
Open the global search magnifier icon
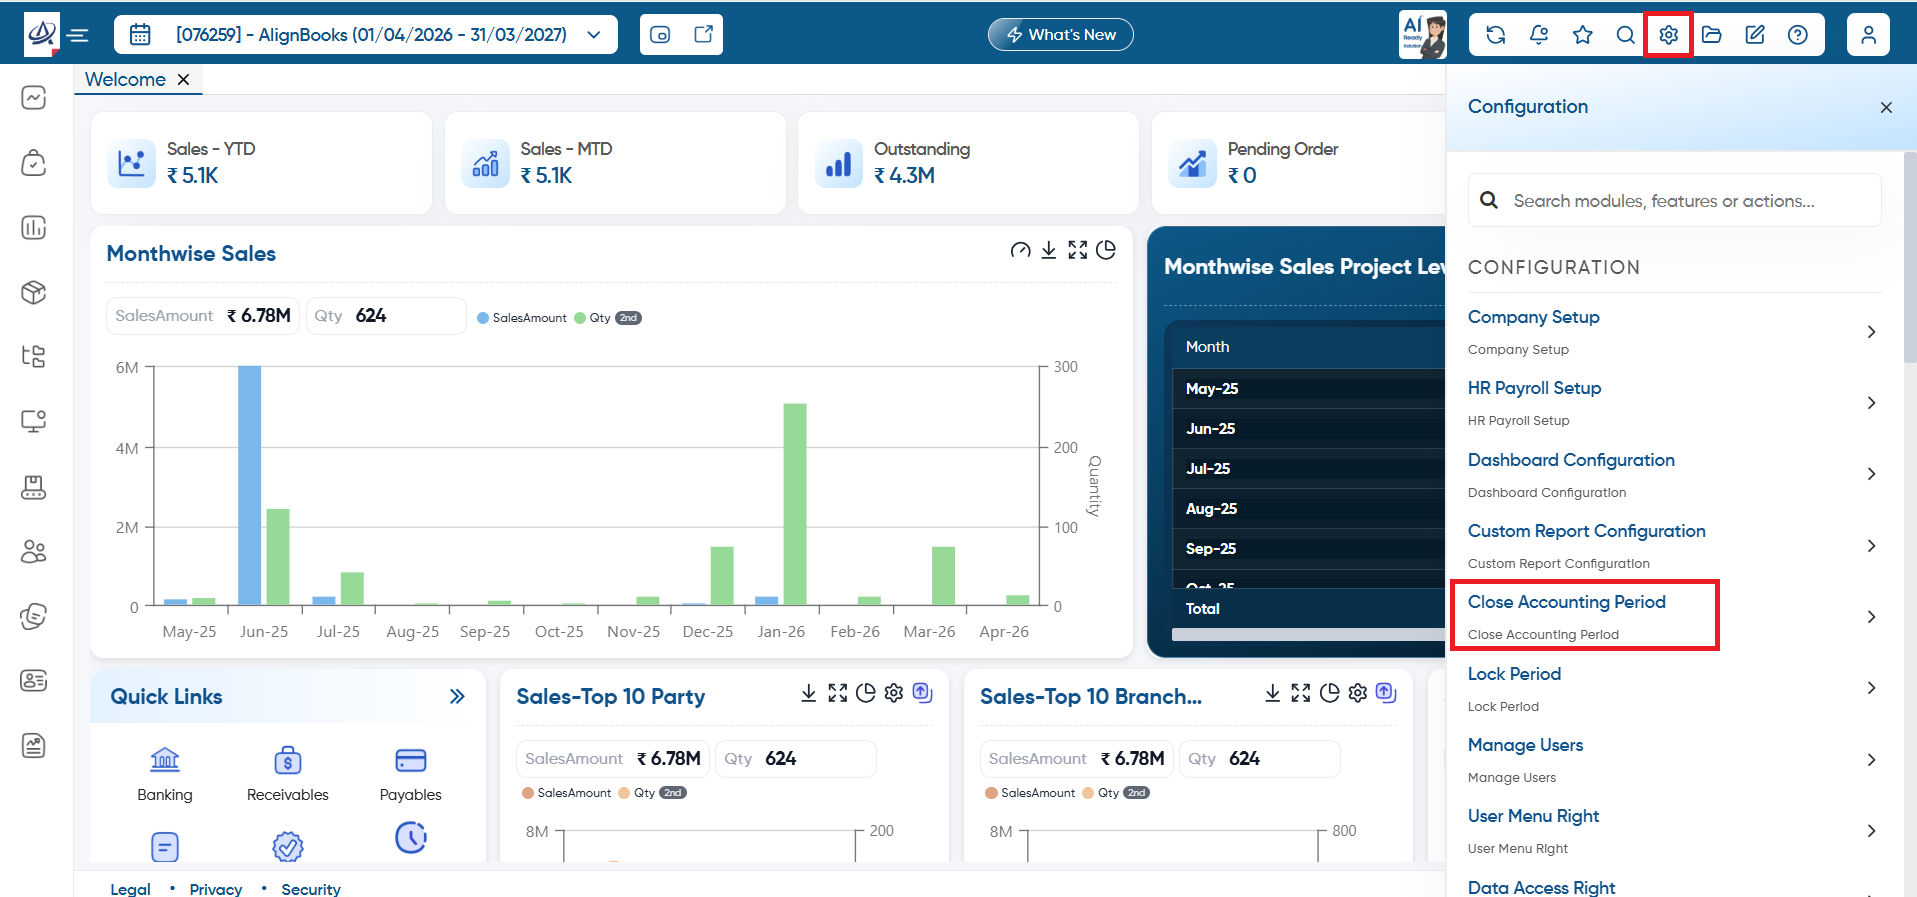pyautogui.click(x=1626, y=35)
